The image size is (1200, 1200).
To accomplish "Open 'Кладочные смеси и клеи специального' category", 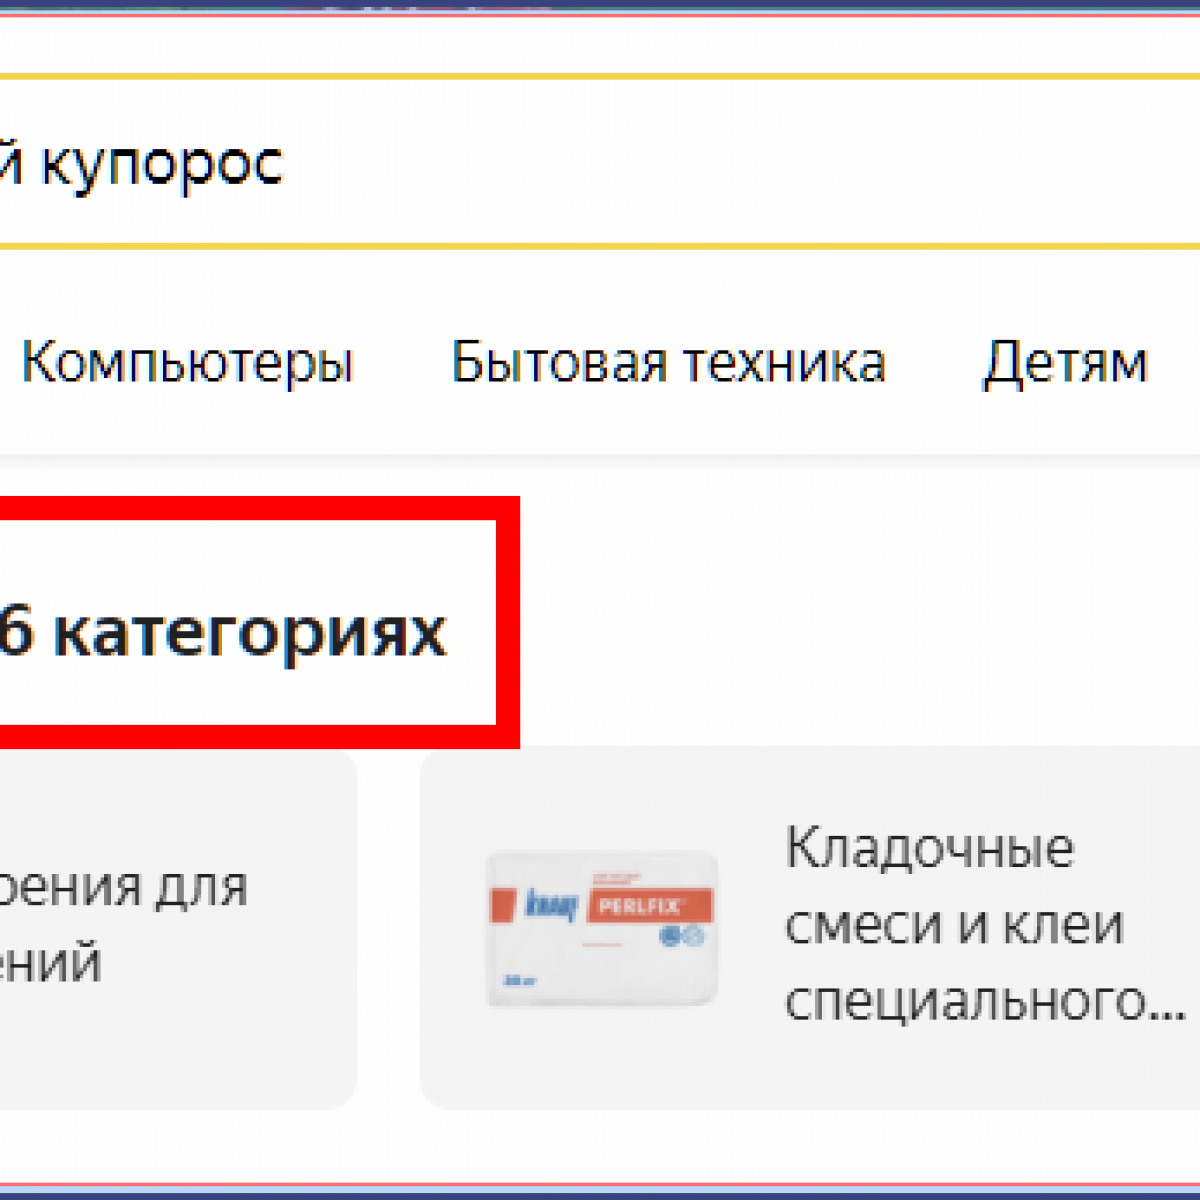I will coord(810,927).
